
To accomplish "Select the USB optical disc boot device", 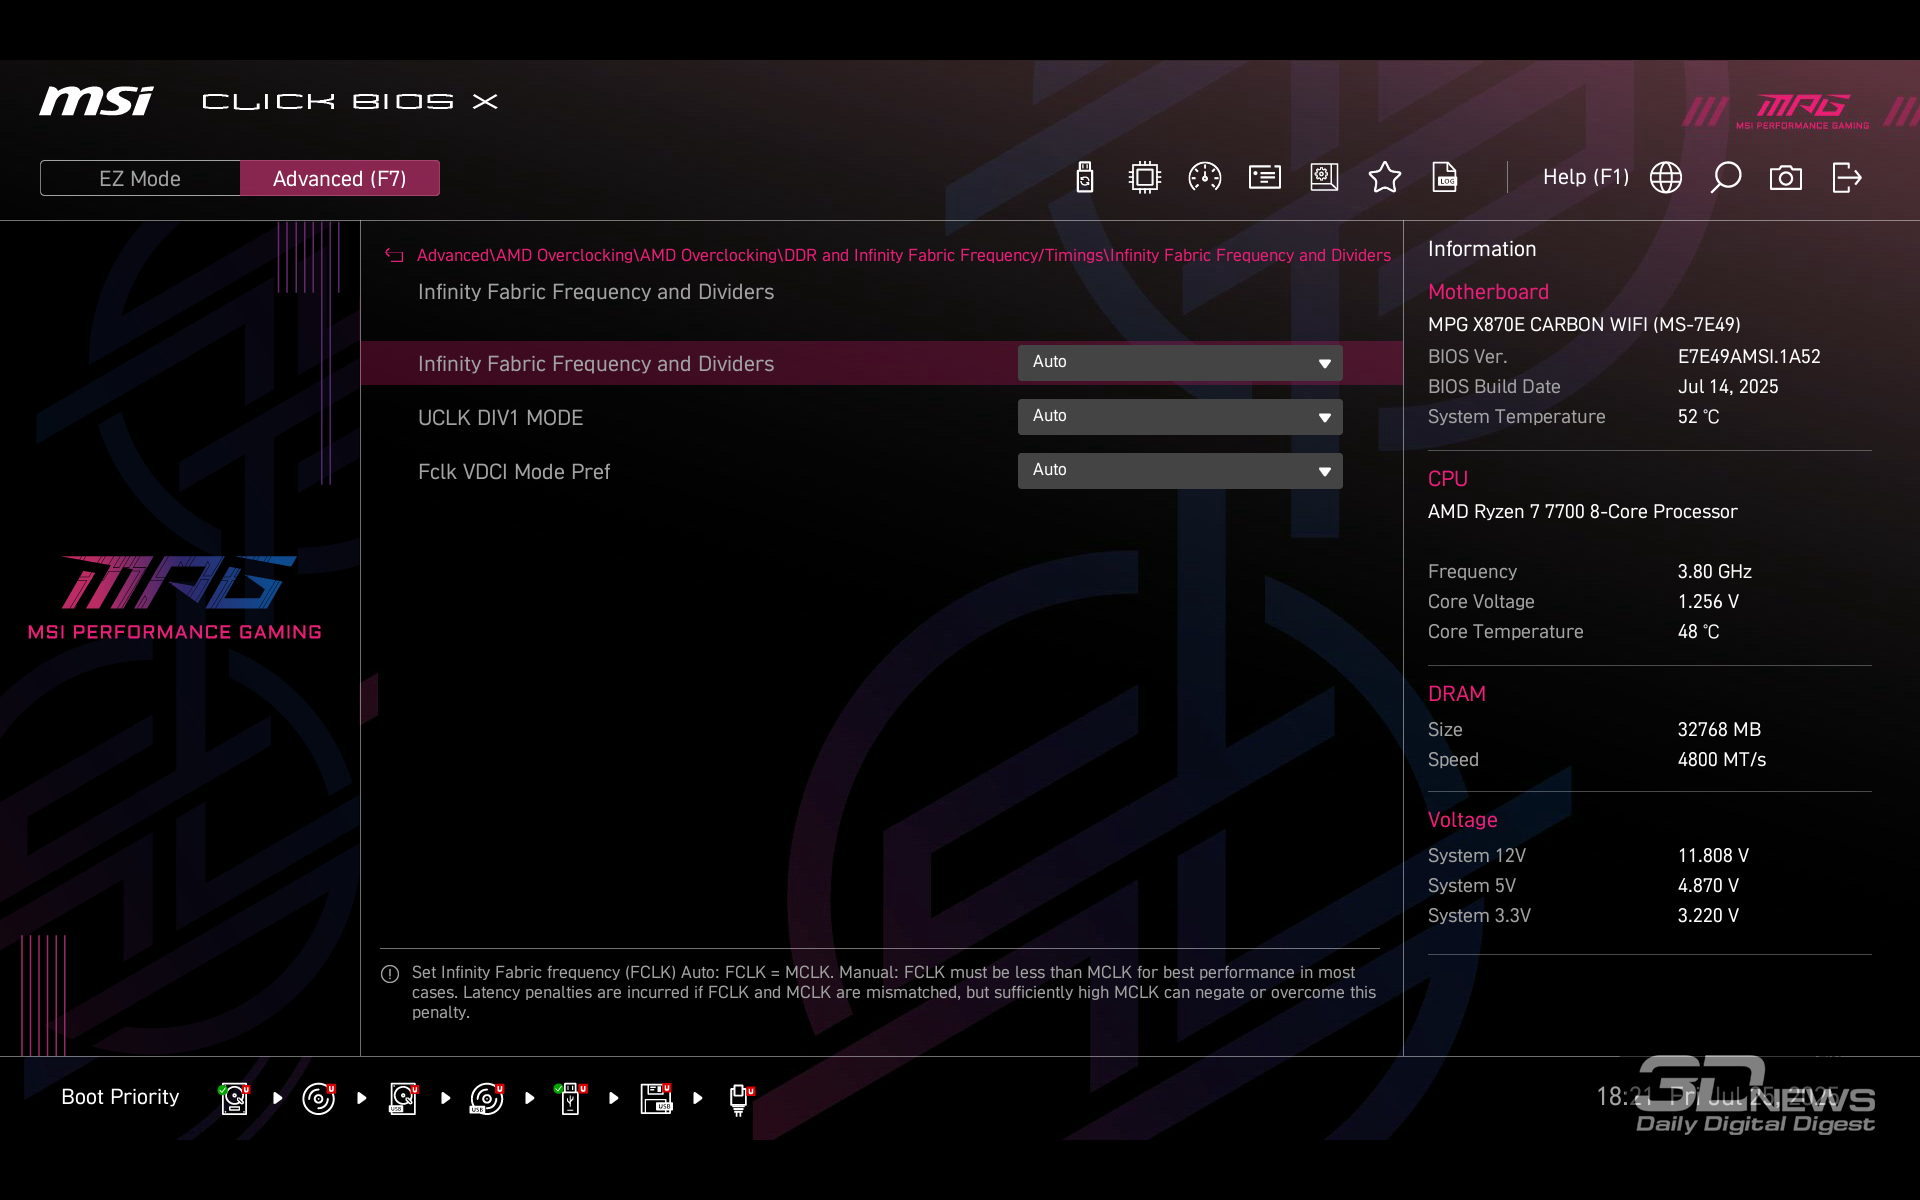I will pyautogui.click(x=487, y=1098).
